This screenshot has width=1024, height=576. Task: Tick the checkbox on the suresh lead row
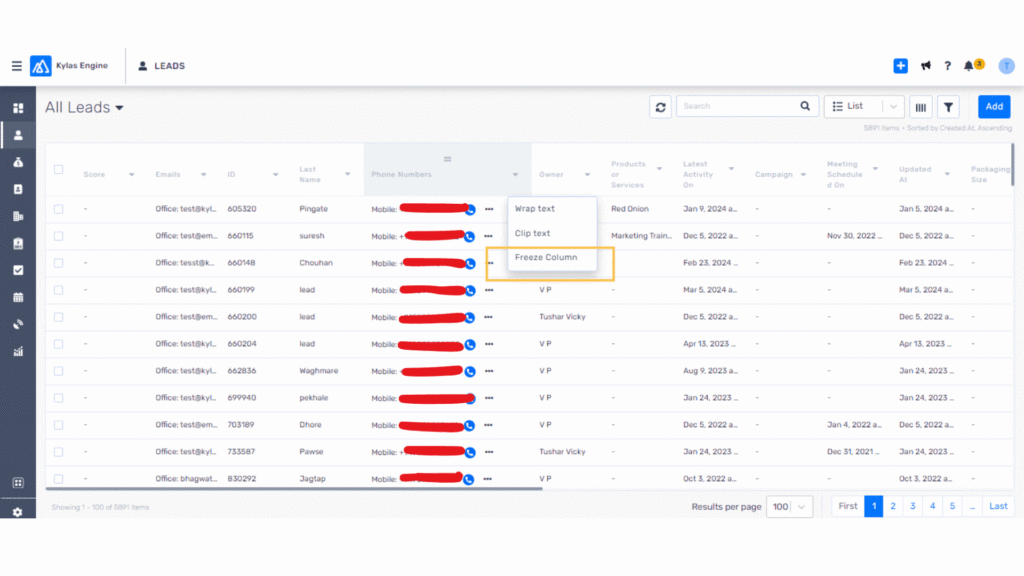pos(58,236)
